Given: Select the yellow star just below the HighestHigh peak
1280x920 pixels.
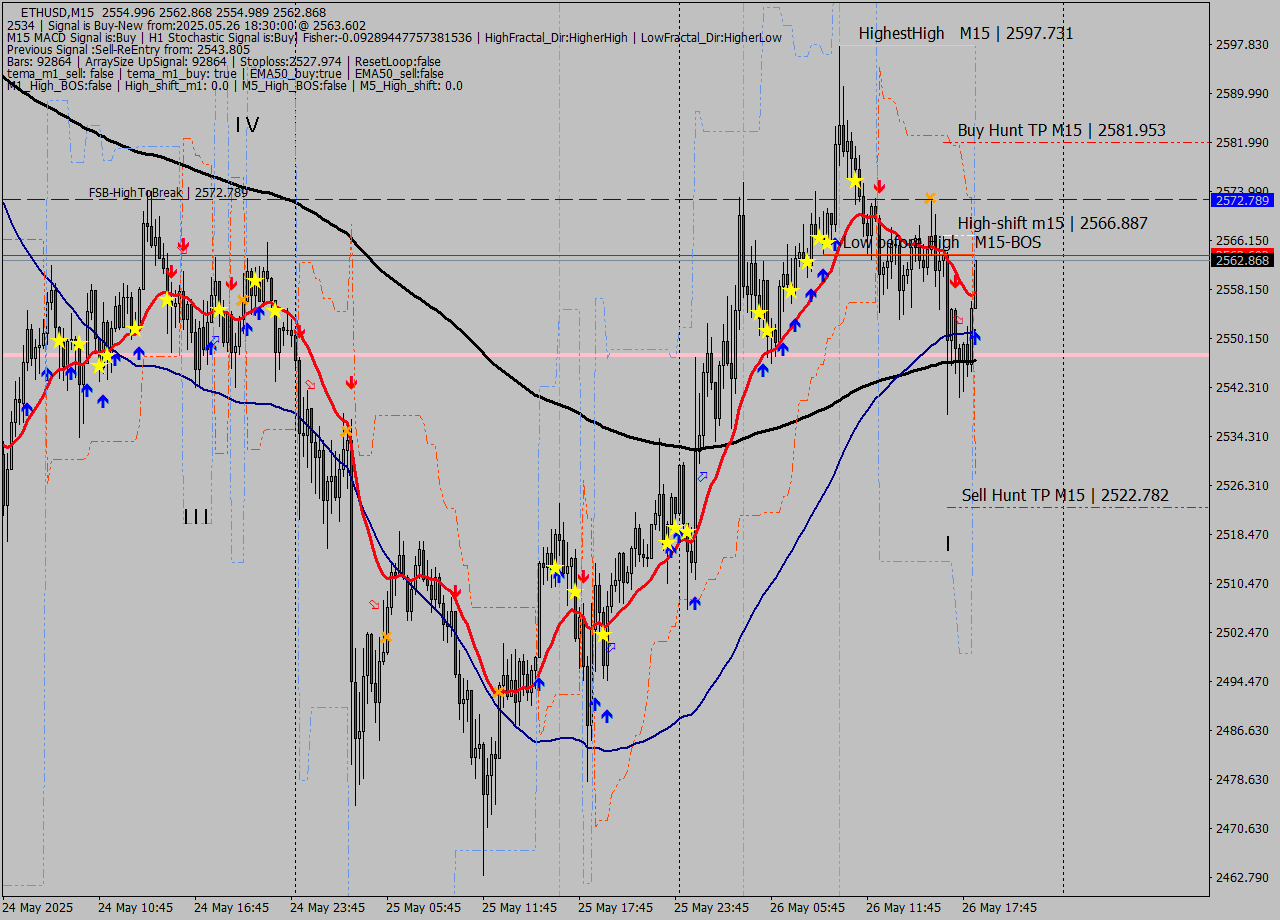Looking at the screenshot, I should tap(855, 181).
